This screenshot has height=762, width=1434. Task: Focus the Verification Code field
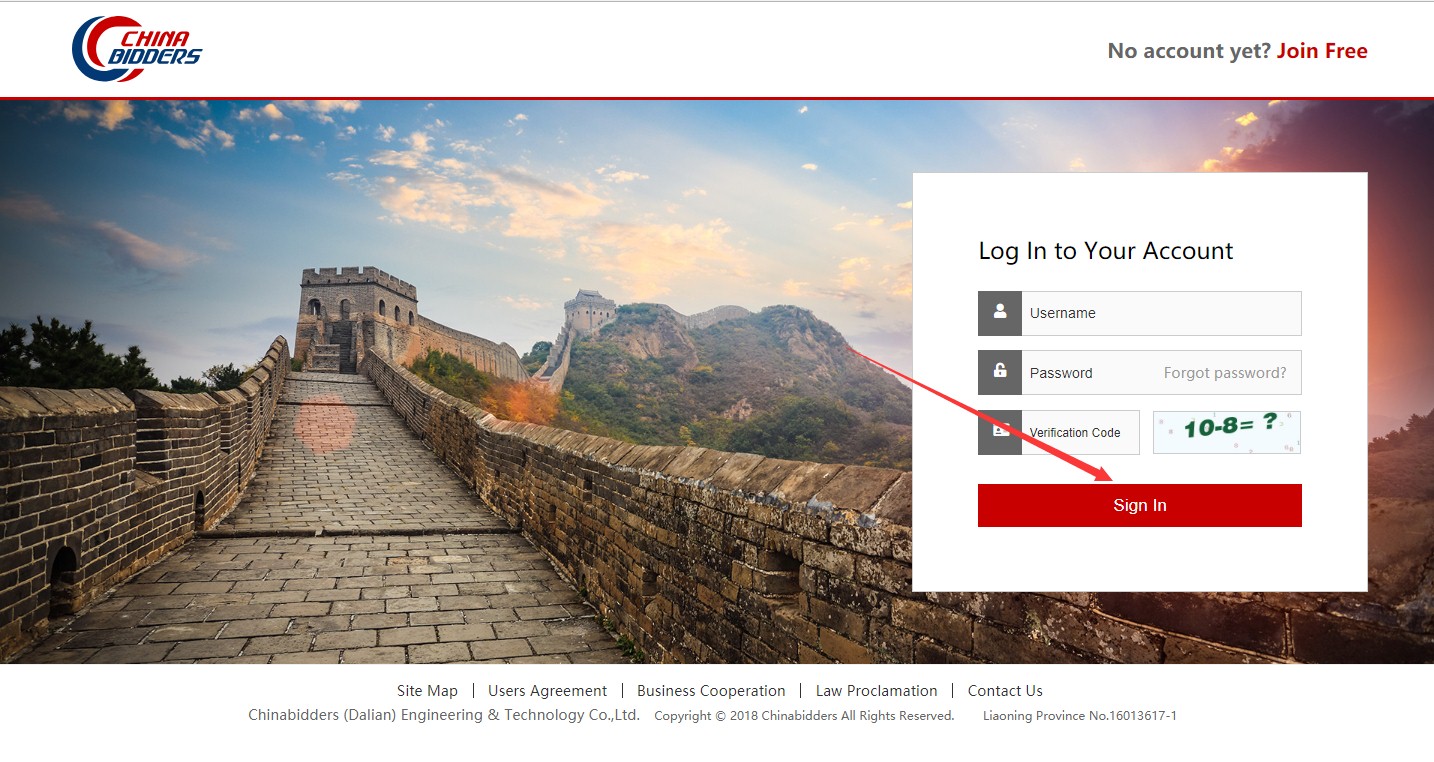click(1080, 432)
